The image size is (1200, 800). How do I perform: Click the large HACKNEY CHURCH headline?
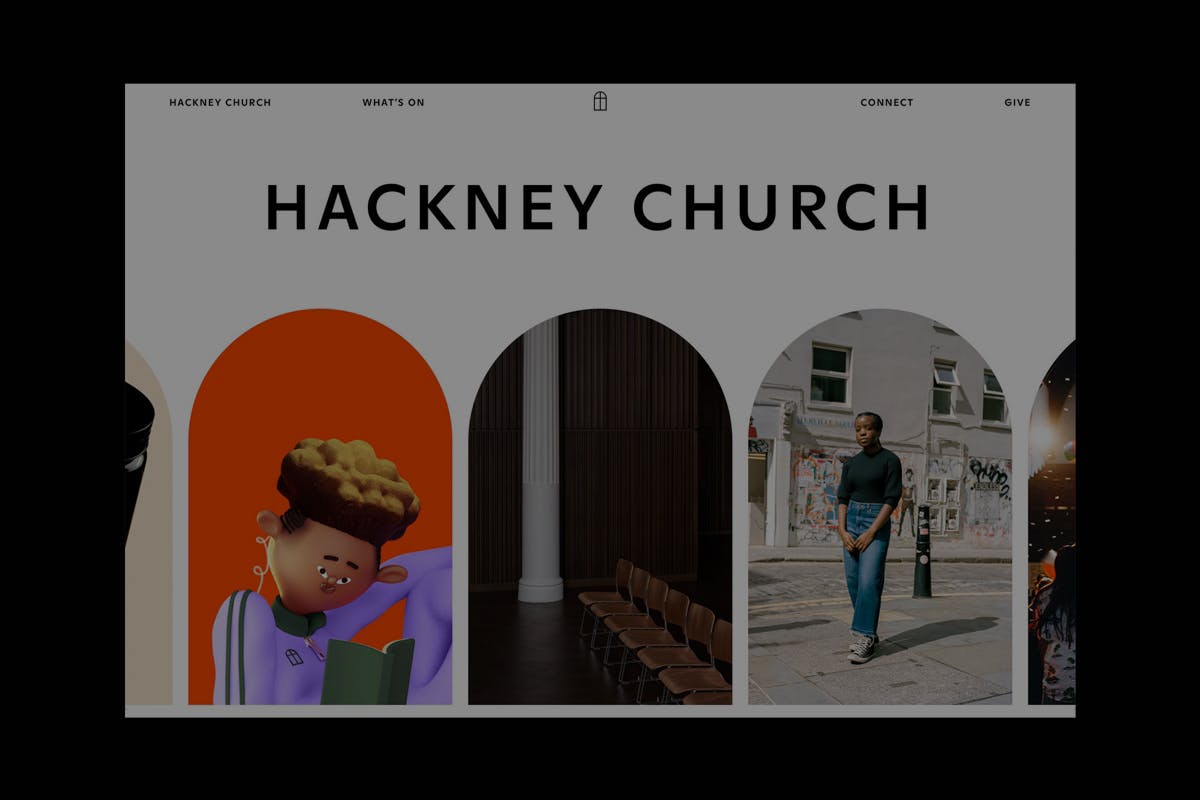click(597, 208)
